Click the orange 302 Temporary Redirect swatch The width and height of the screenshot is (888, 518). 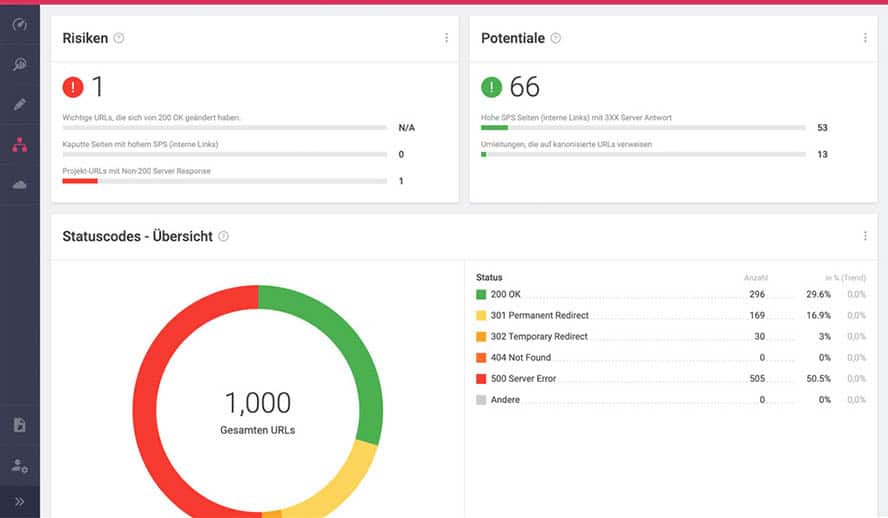(x=481, y=336)
